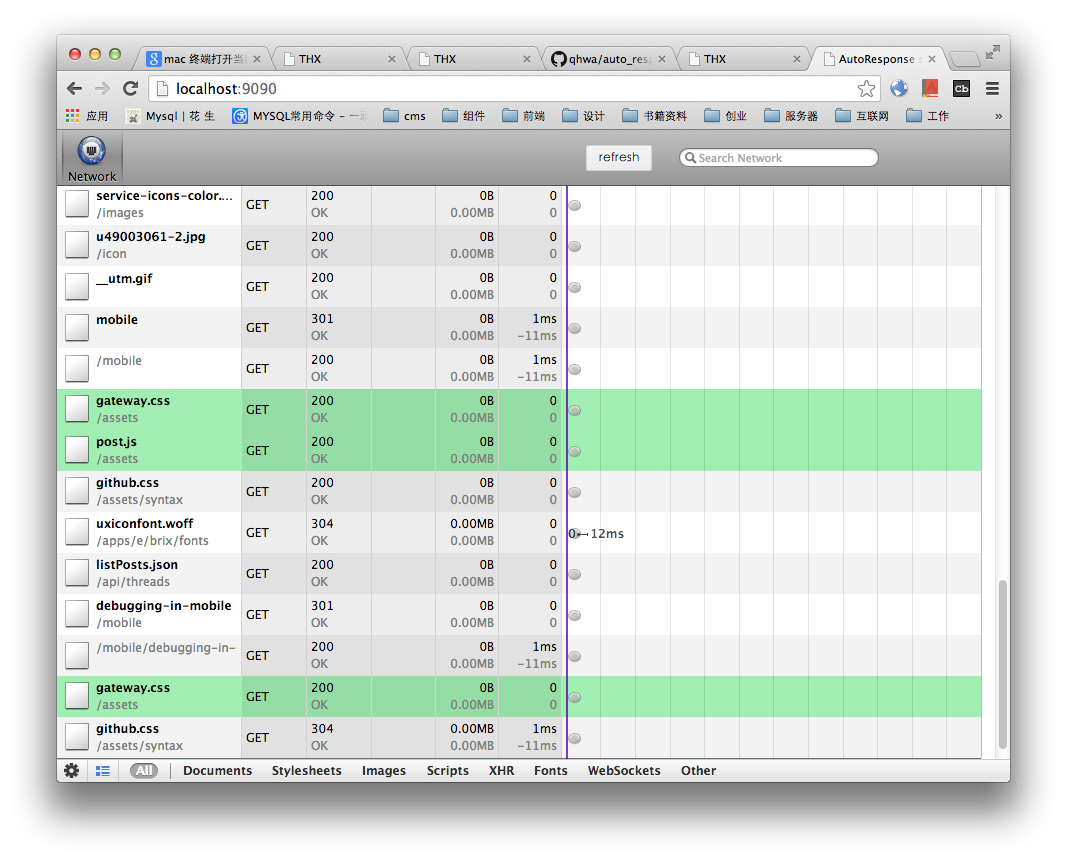This screenshot has height=861, width=1067.
Task: Toggle the small request rows list icon
Action: coord(103,770)
